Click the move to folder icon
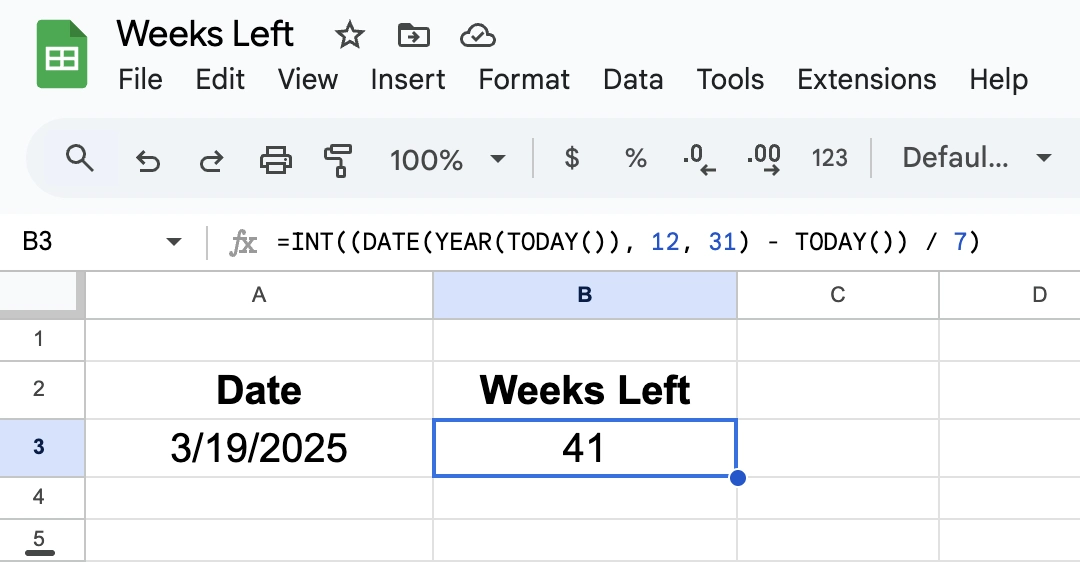 [413, 36]
